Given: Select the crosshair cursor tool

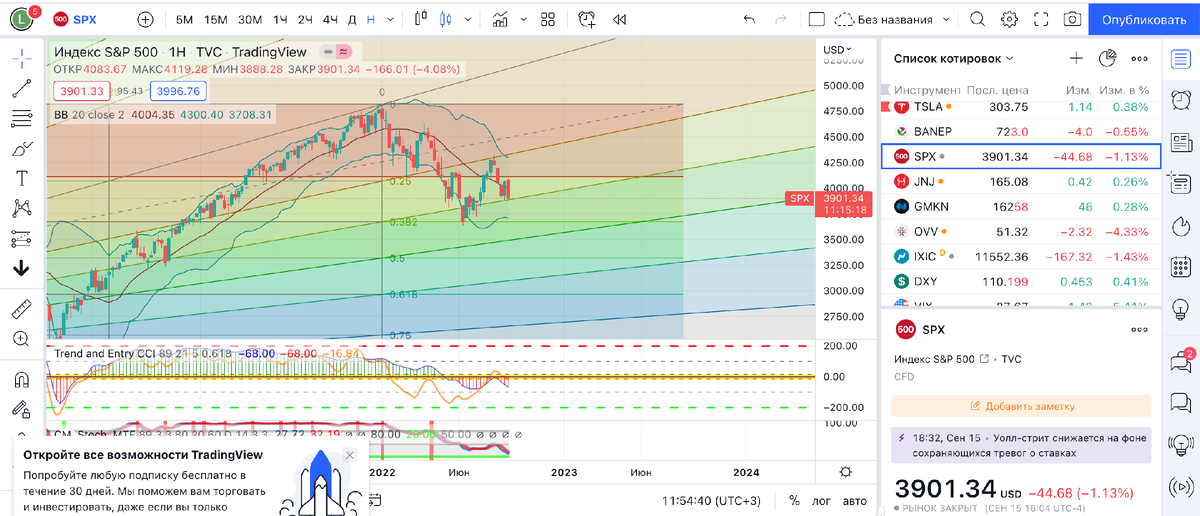Looking at the screenshot, I should tap(21, 58).
